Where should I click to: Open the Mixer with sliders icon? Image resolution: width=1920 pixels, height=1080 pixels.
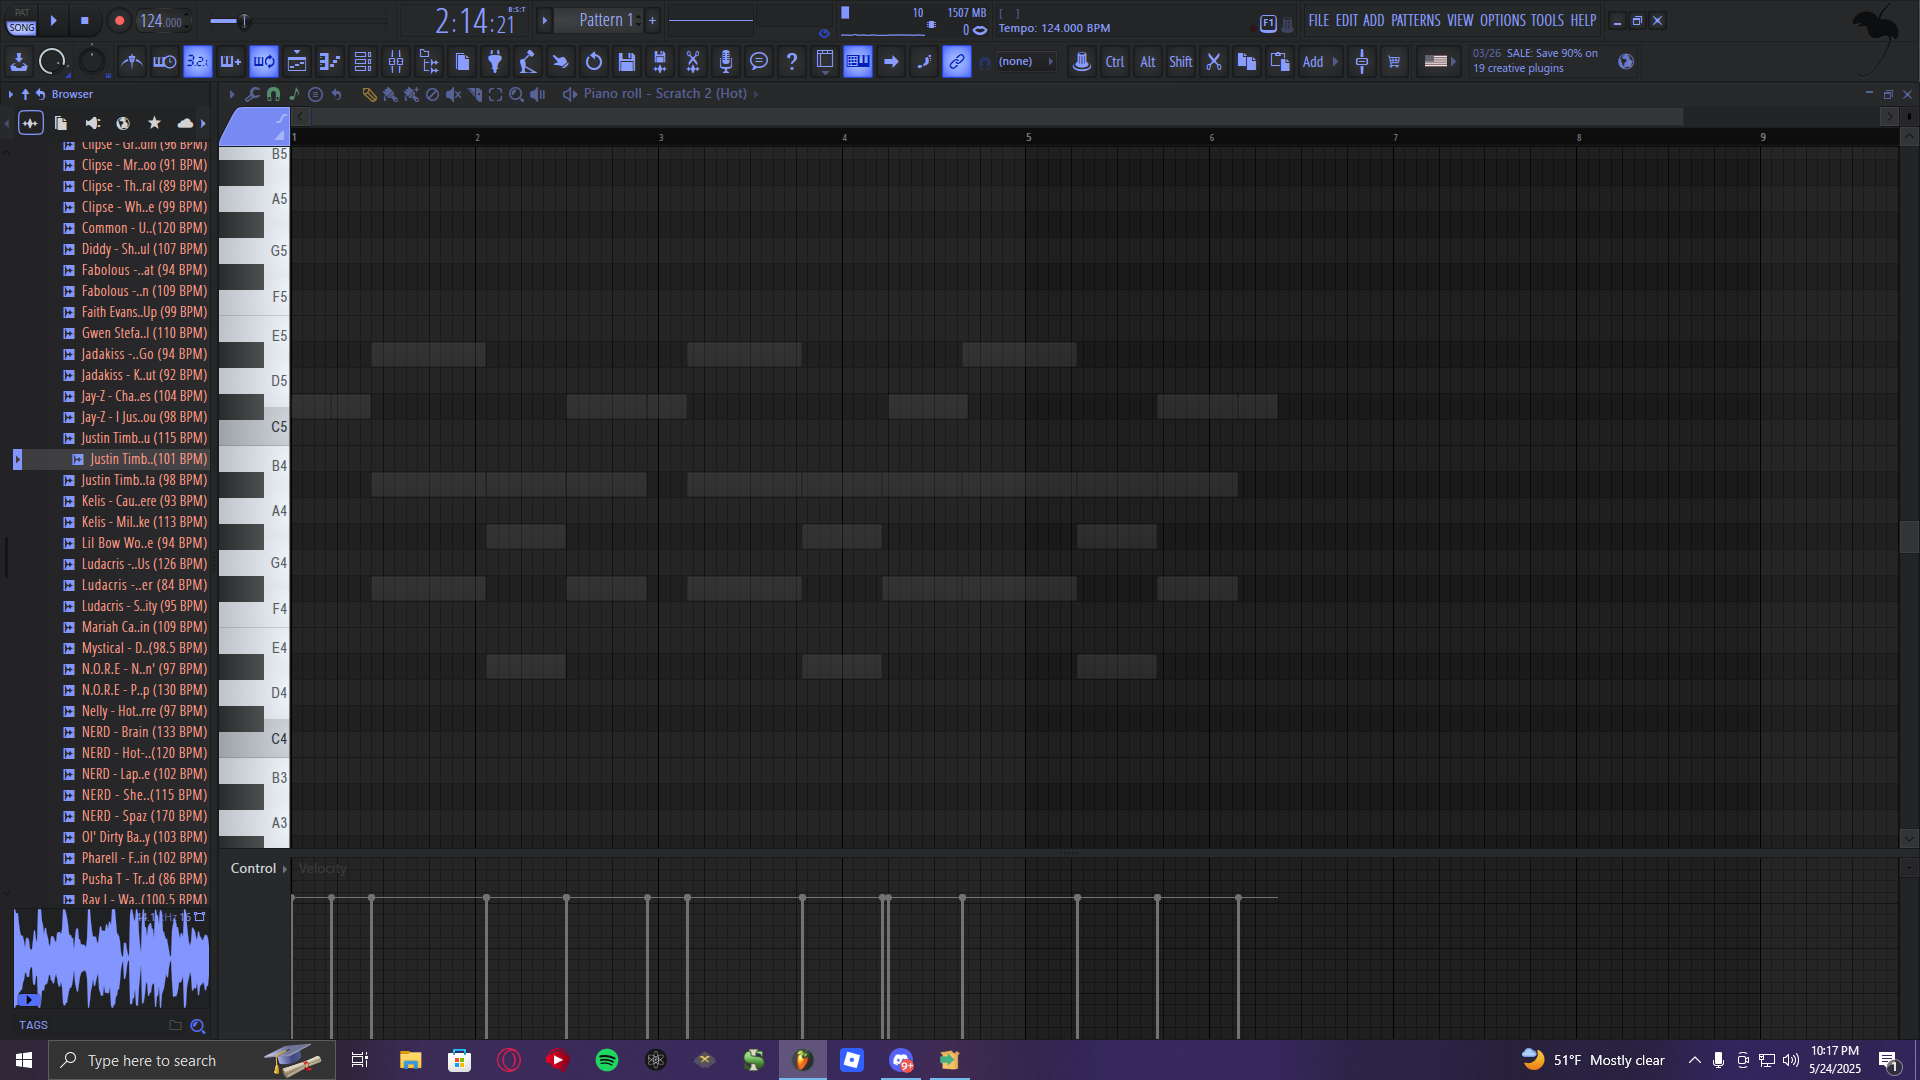tap(396, 62)
